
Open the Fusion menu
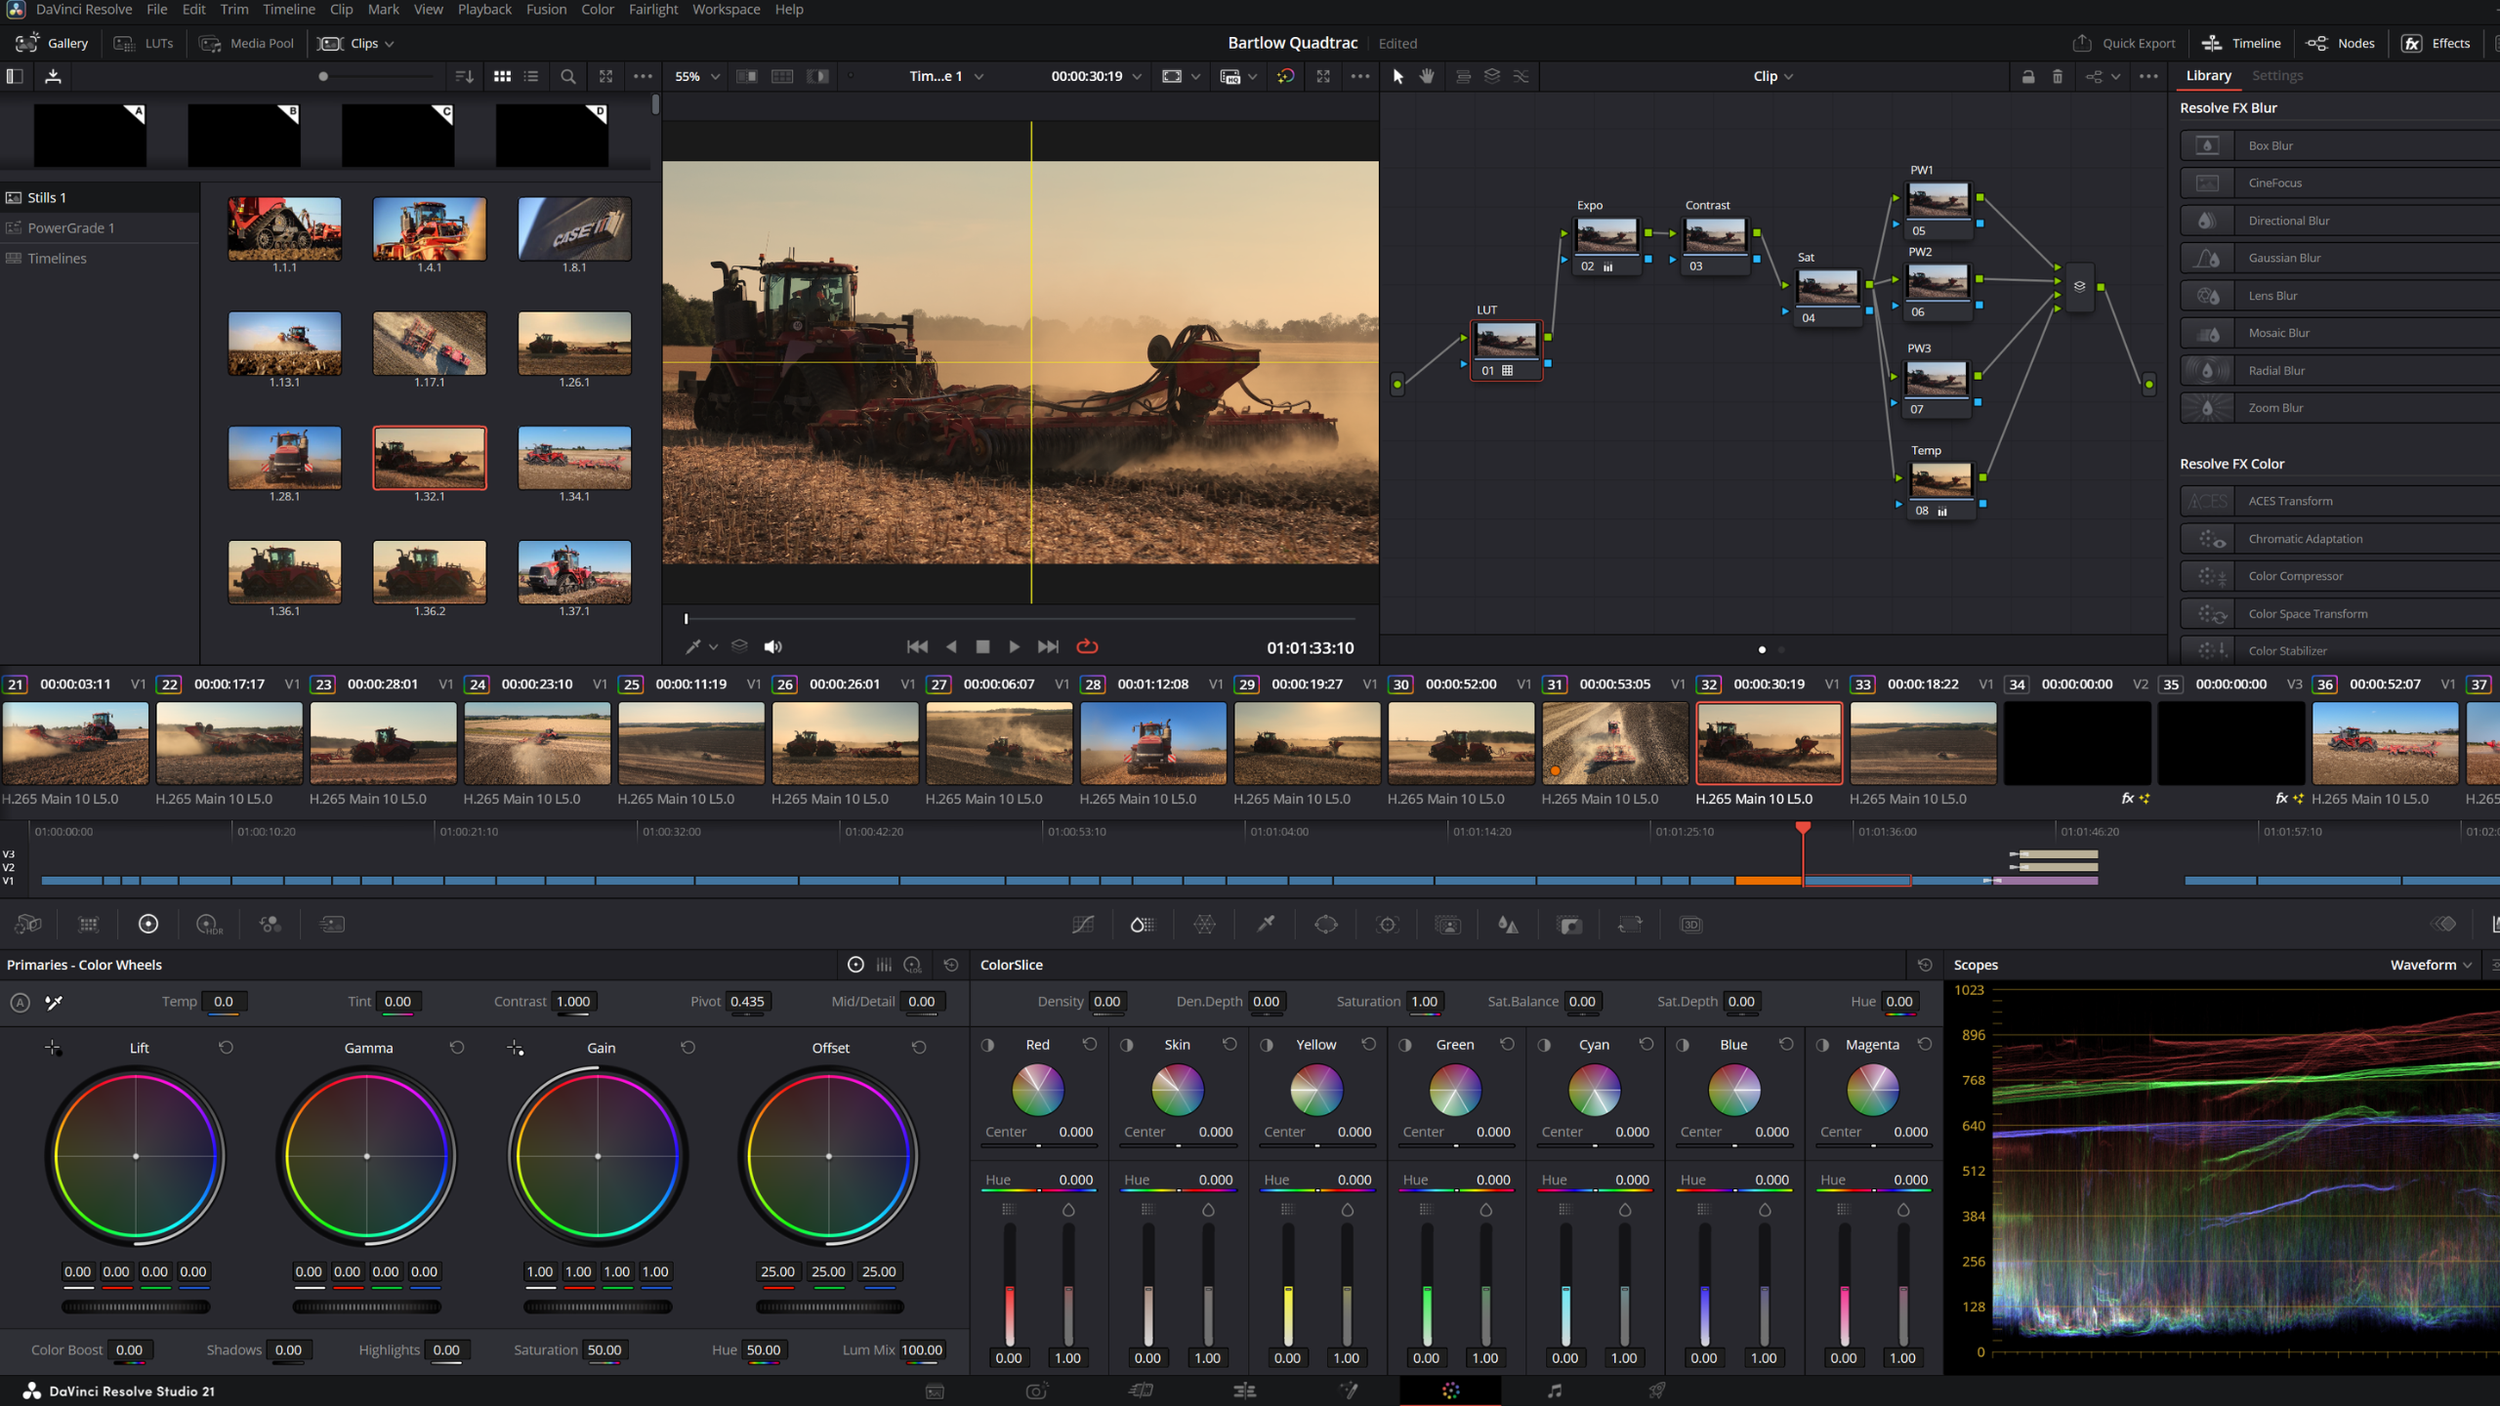point(546,9)
